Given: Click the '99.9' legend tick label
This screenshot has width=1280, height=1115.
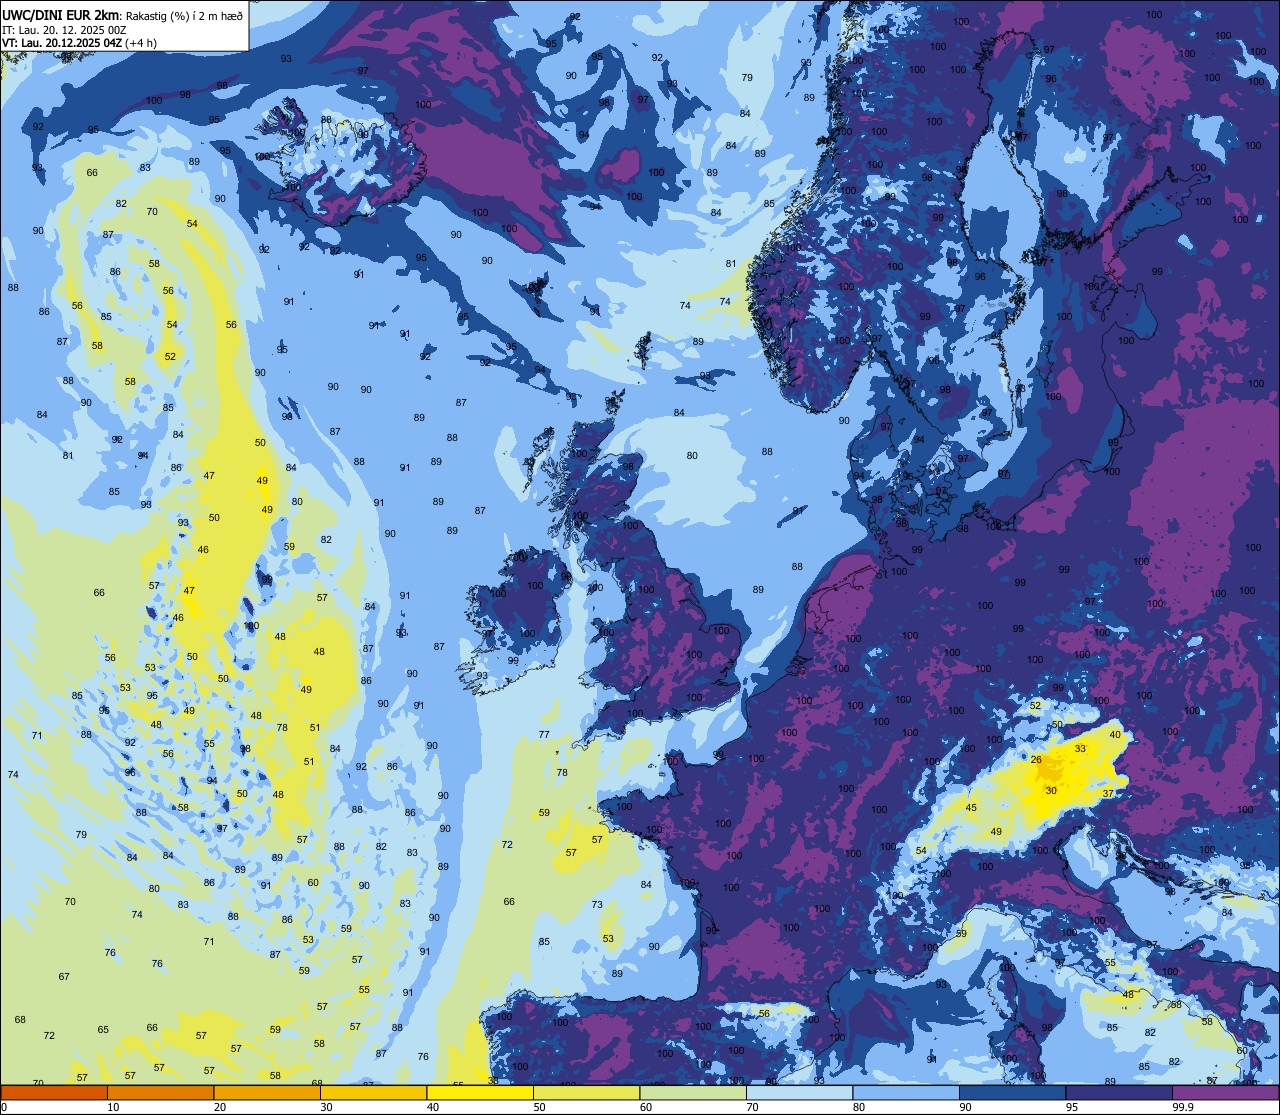Looking at the screenshot, I should click(1183, 1107).
